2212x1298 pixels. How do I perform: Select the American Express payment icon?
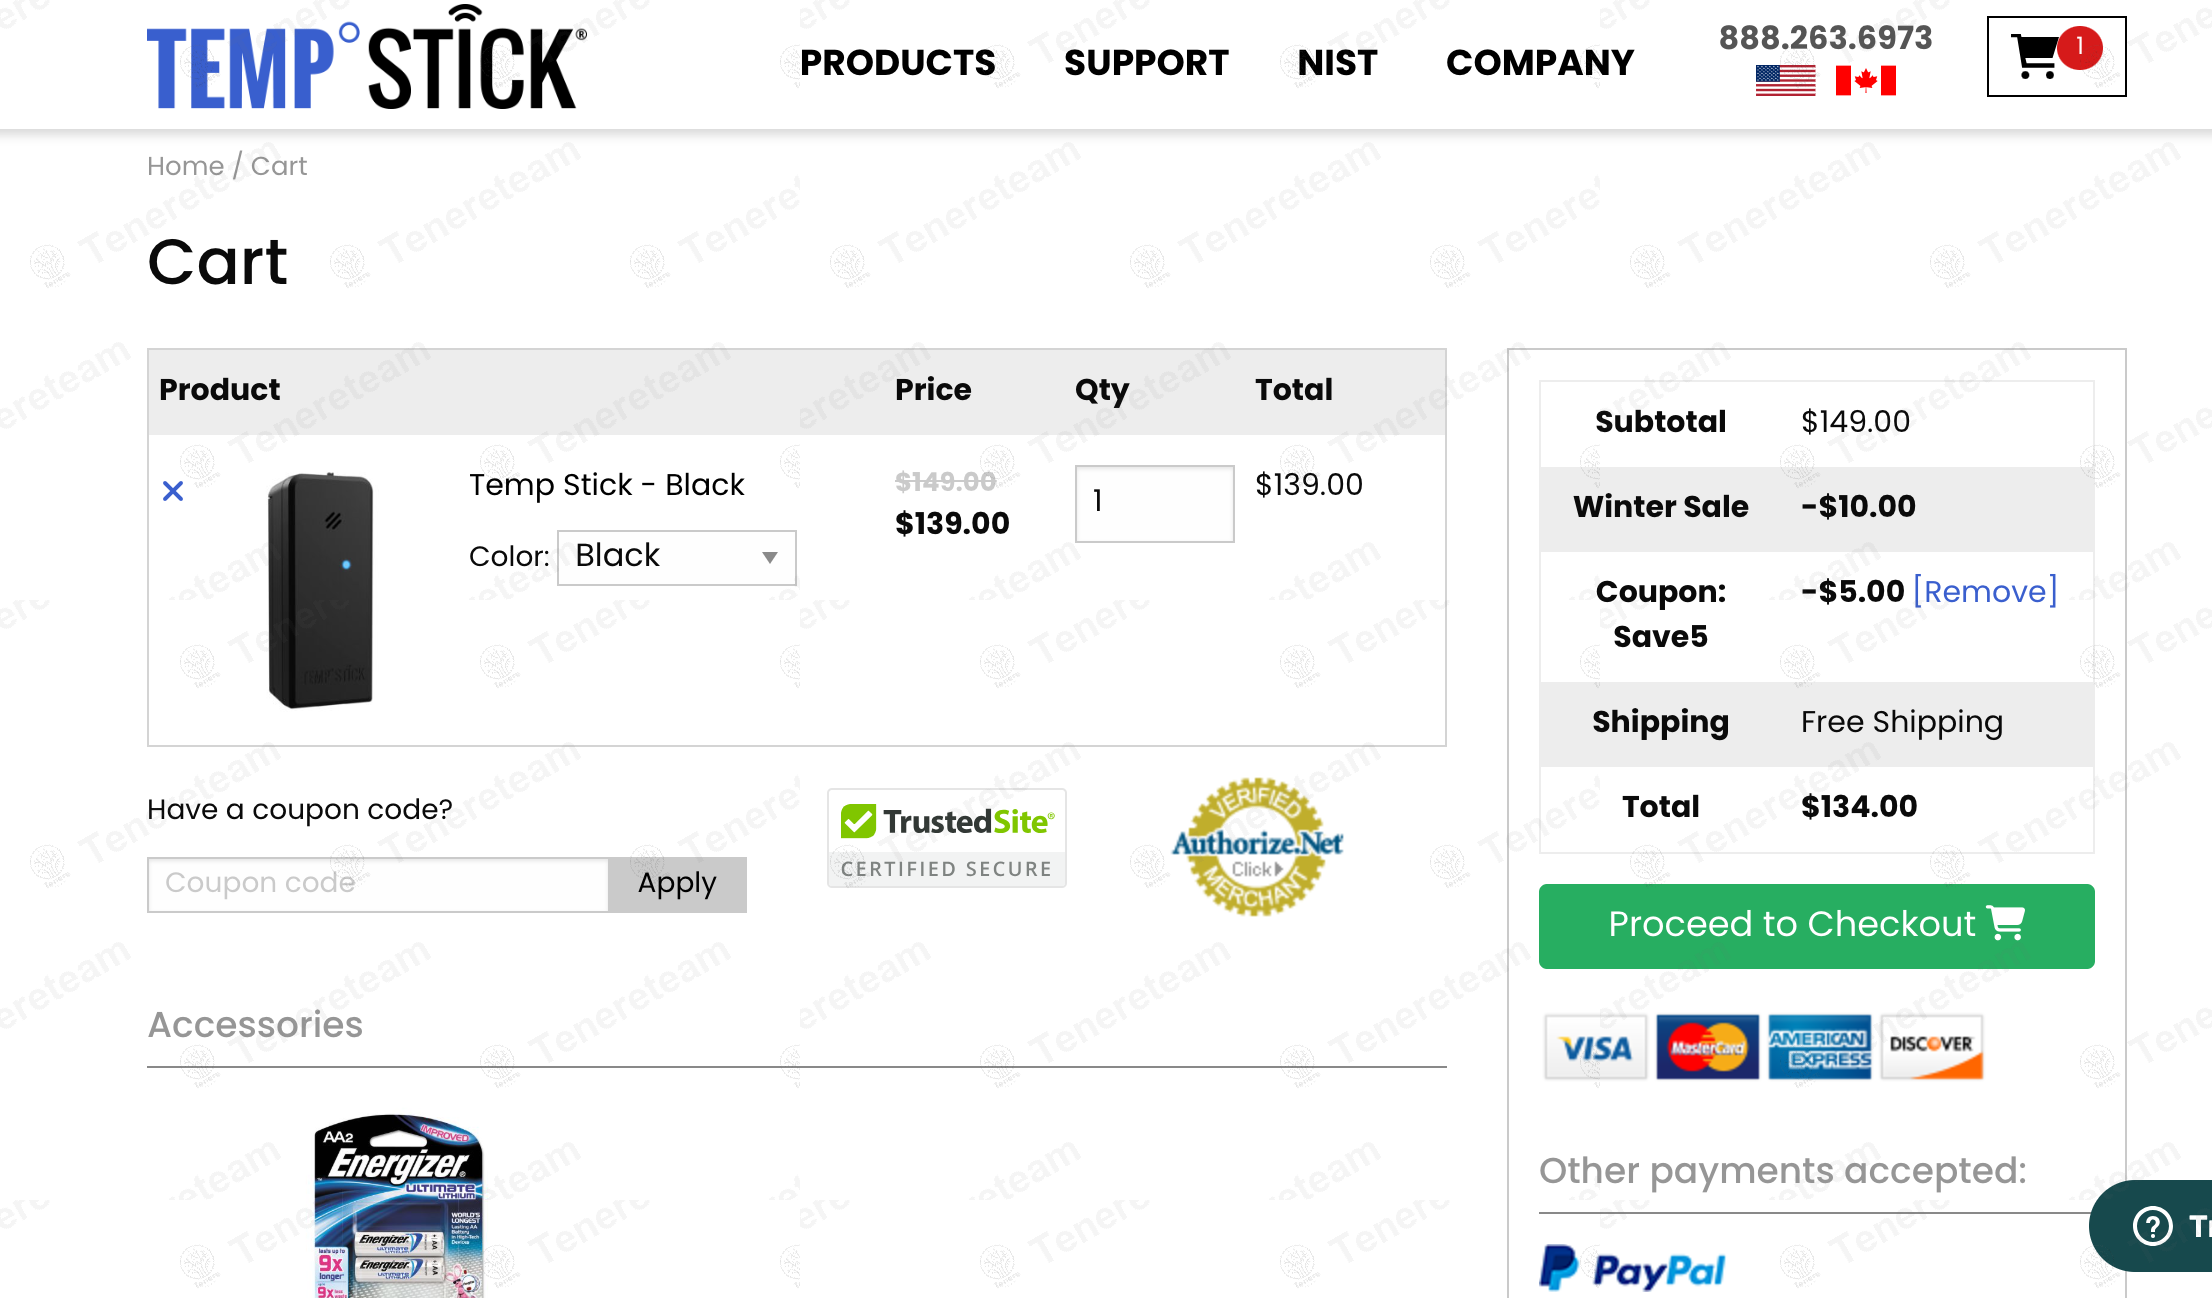point(1819,1047)
